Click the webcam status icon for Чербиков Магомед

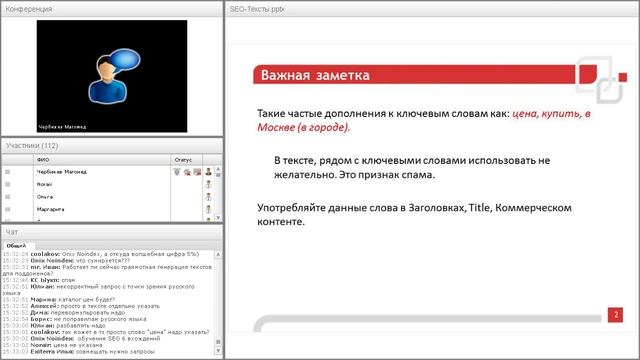(187, 172)
